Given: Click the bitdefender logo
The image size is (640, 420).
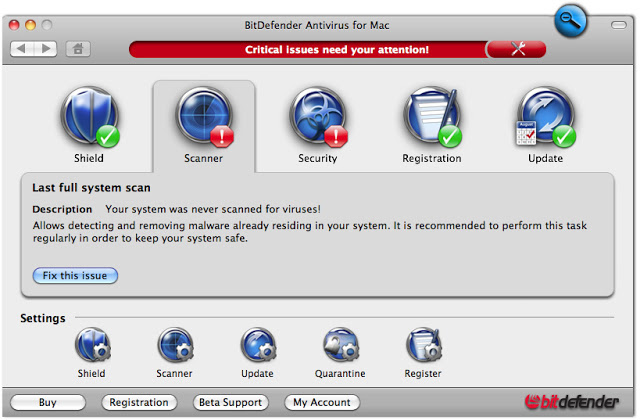Looking at the screenshot, I should [x=571, y=402].
